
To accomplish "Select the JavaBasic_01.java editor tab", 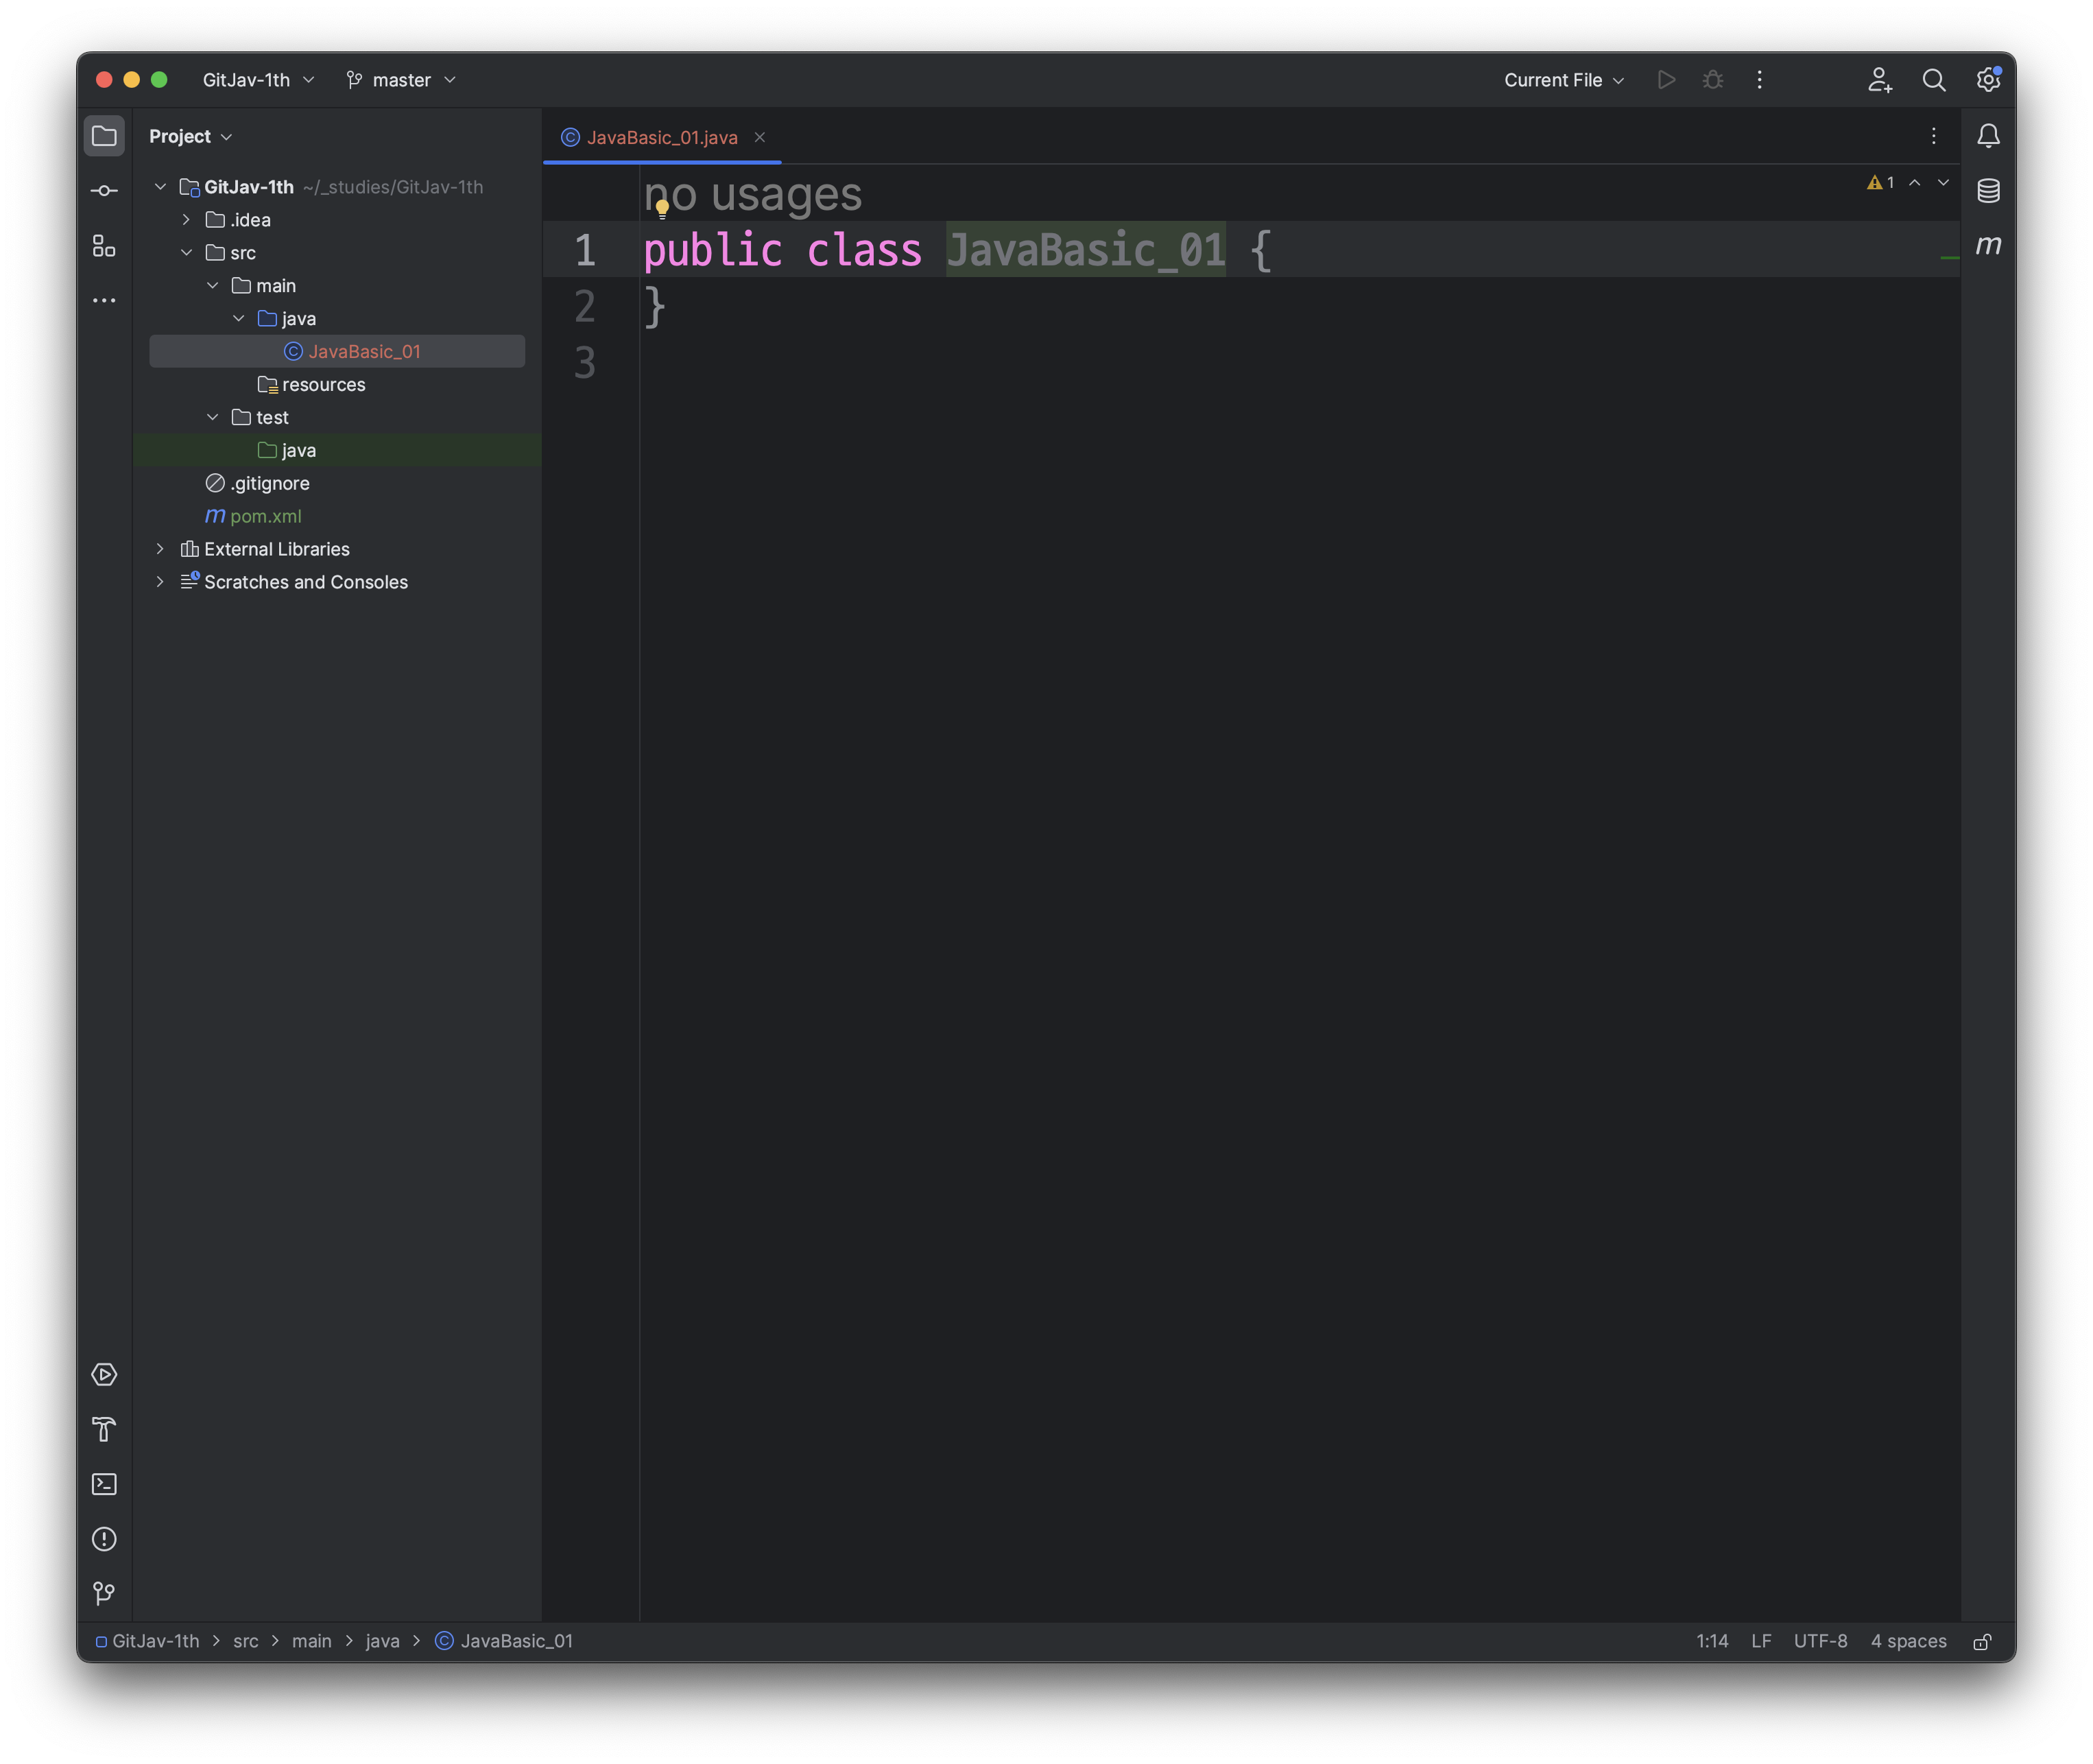I will 661,138.
